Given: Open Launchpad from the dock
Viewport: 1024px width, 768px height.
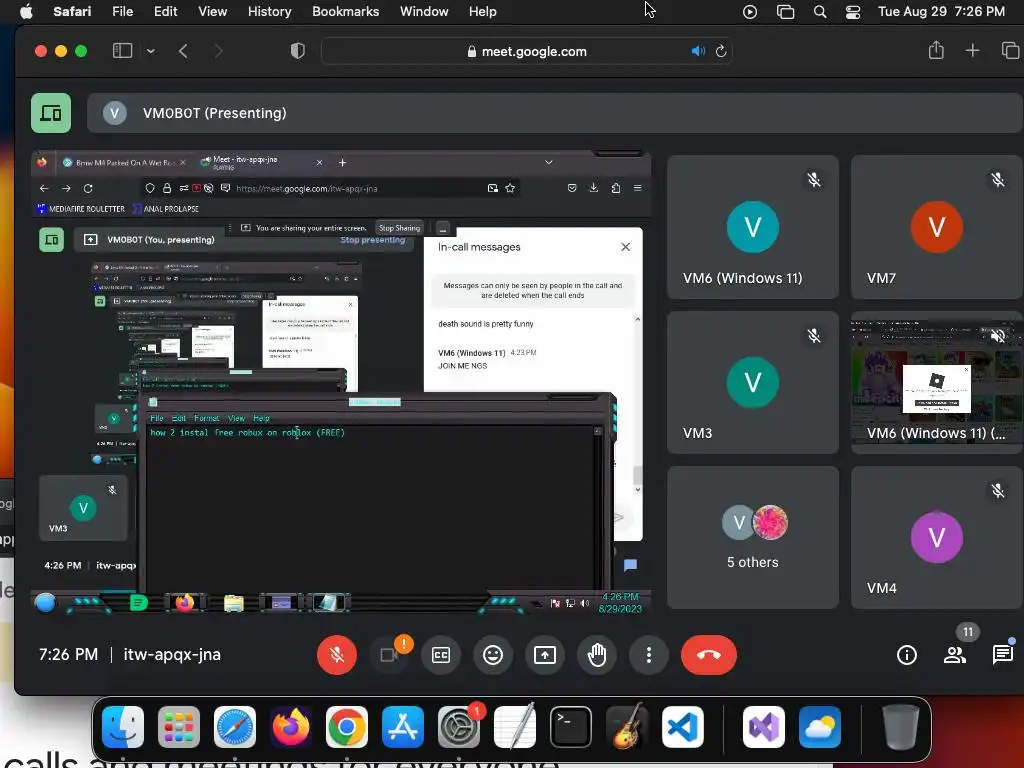Looking at the screenshot, I should click(179, 727).
